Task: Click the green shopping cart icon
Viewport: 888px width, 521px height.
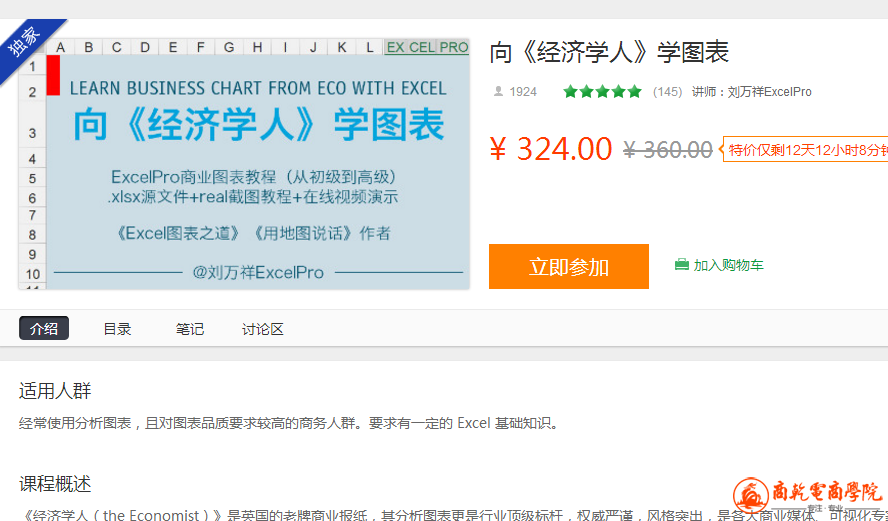Action: tap(682, 264)
